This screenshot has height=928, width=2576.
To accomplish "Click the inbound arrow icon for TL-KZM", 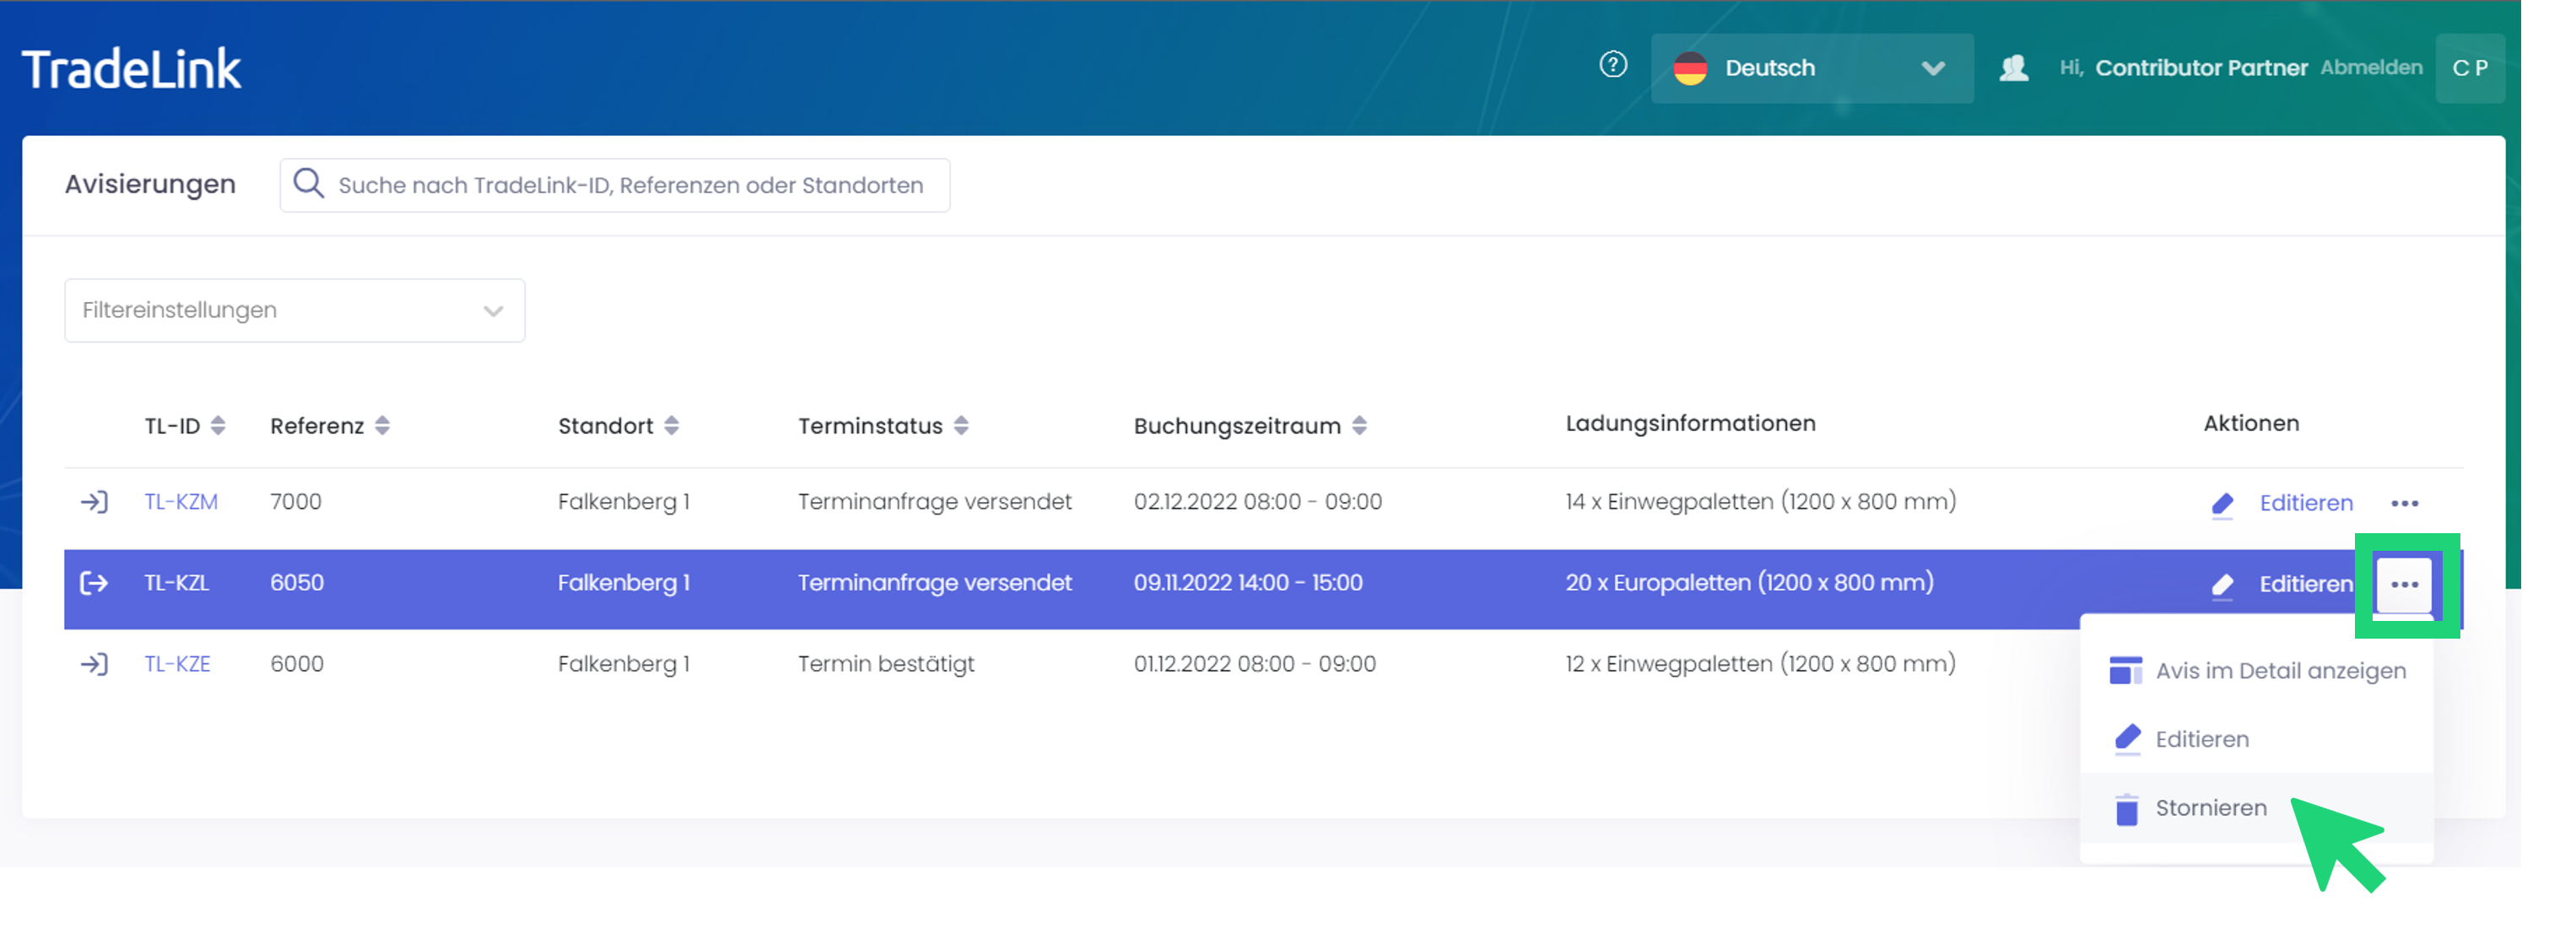I will [x=94, y=501].
